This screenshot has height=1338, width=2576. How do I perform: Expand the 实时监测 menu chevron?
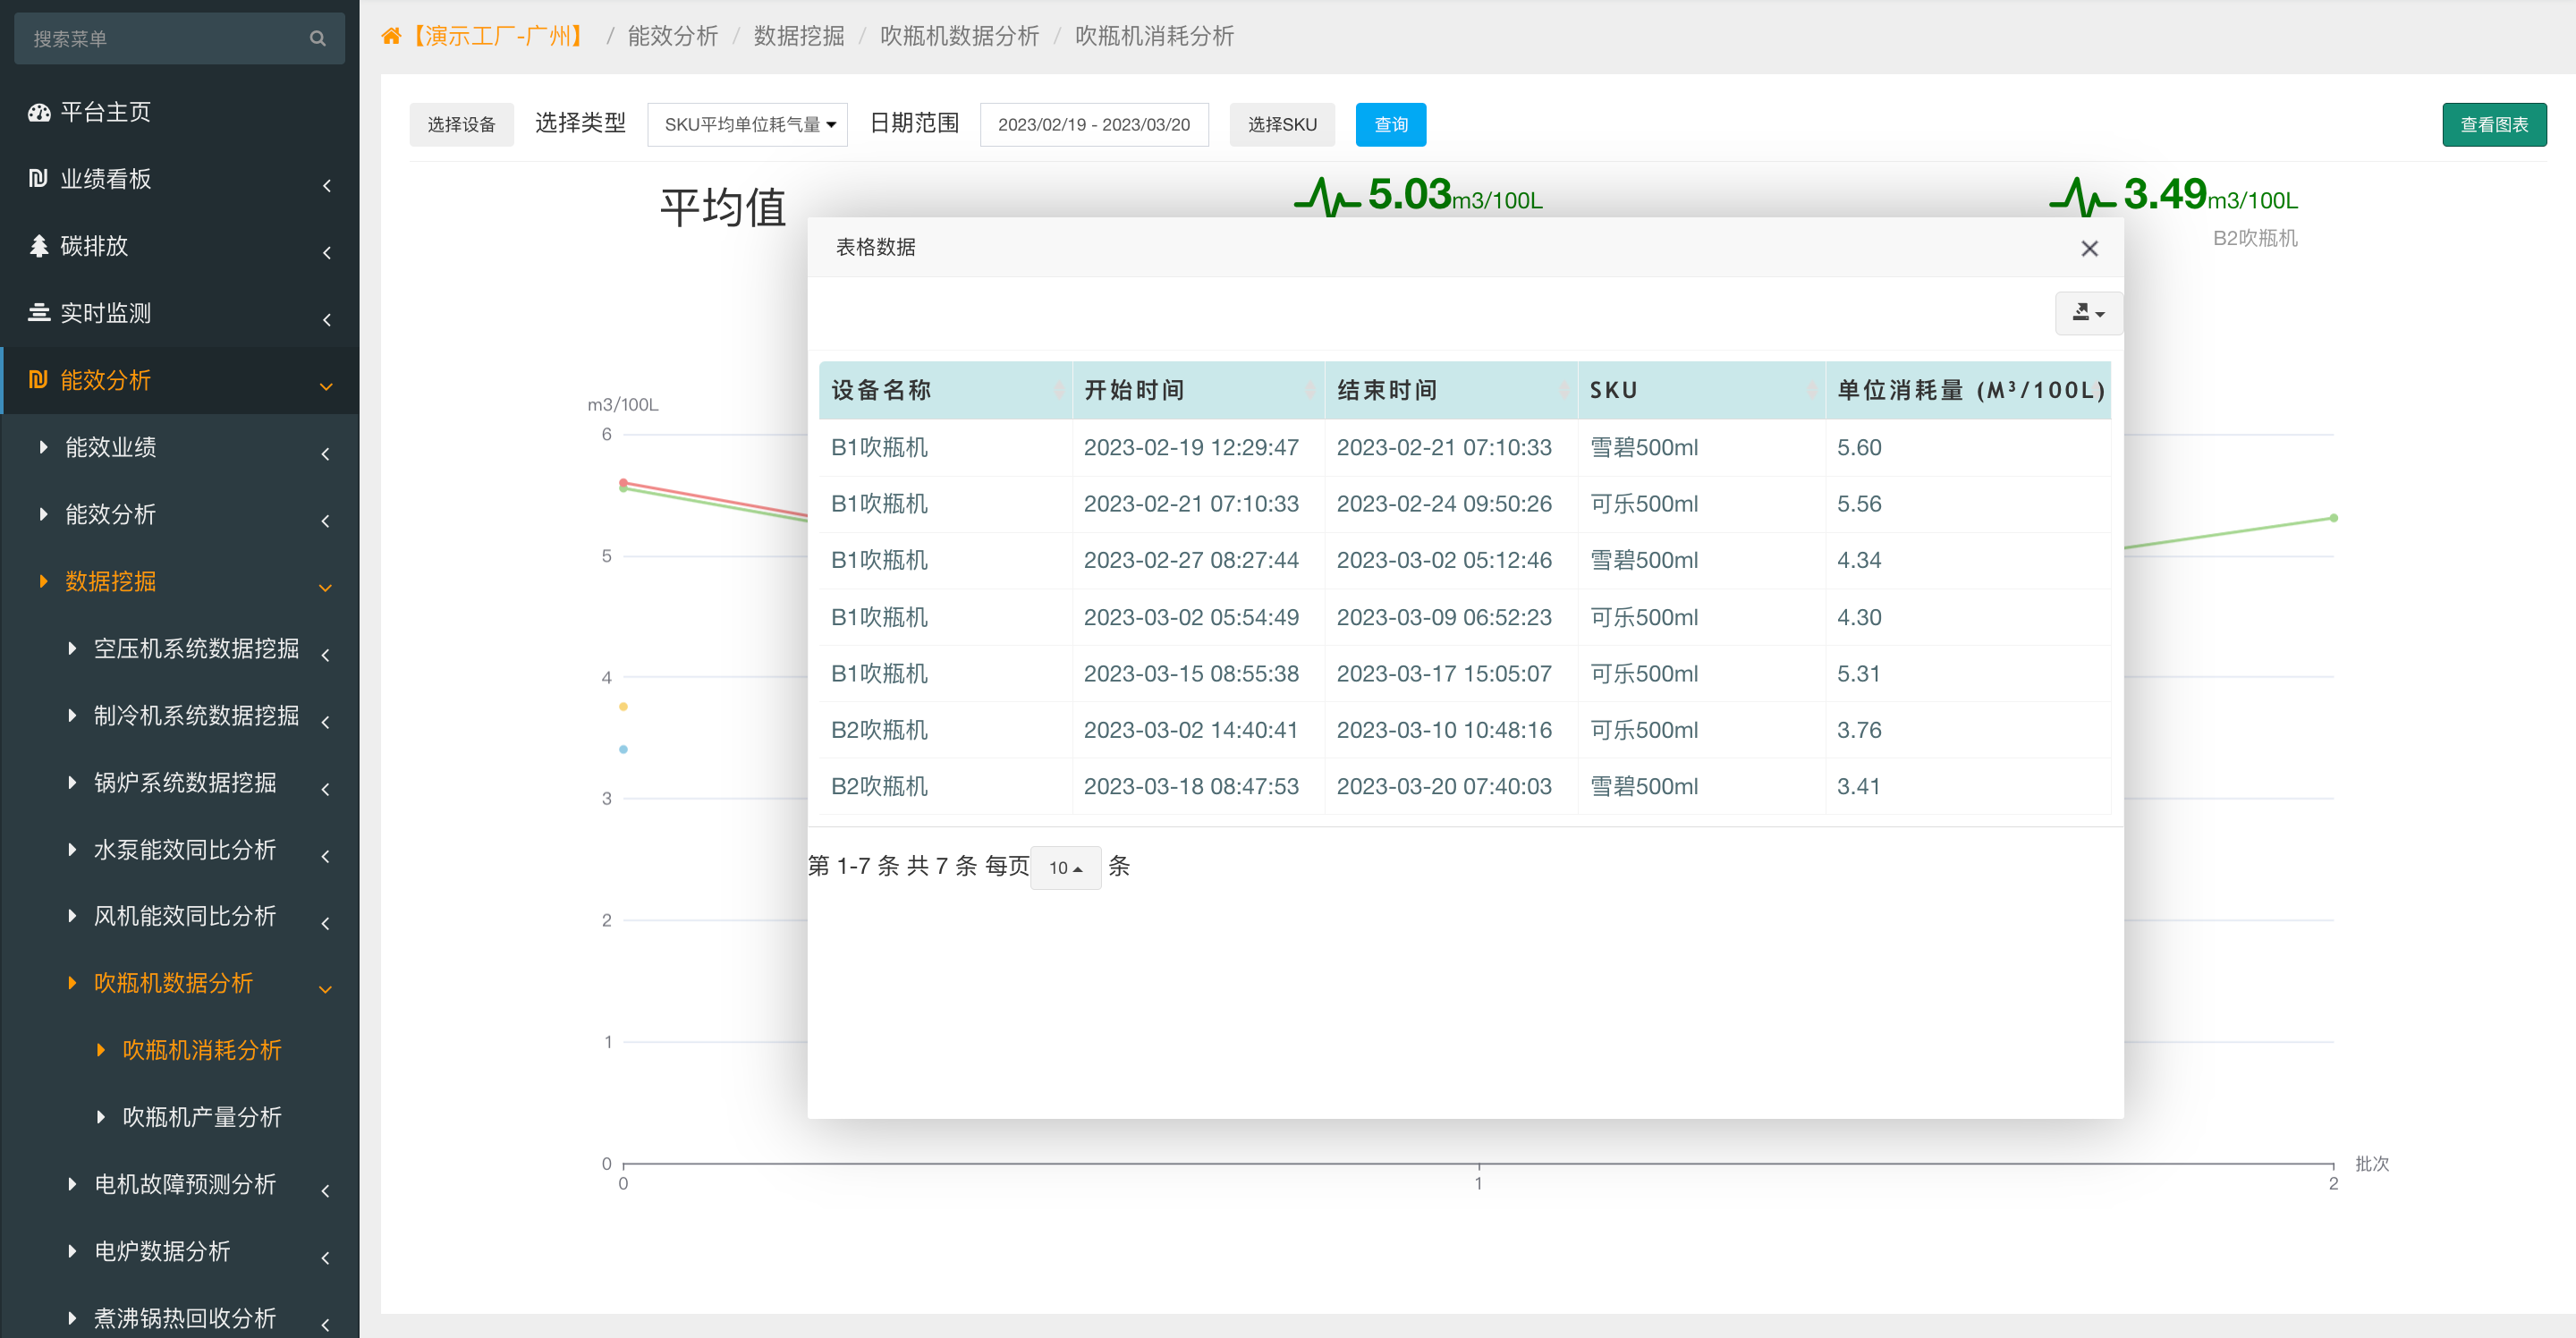click(x=326, y=319)
